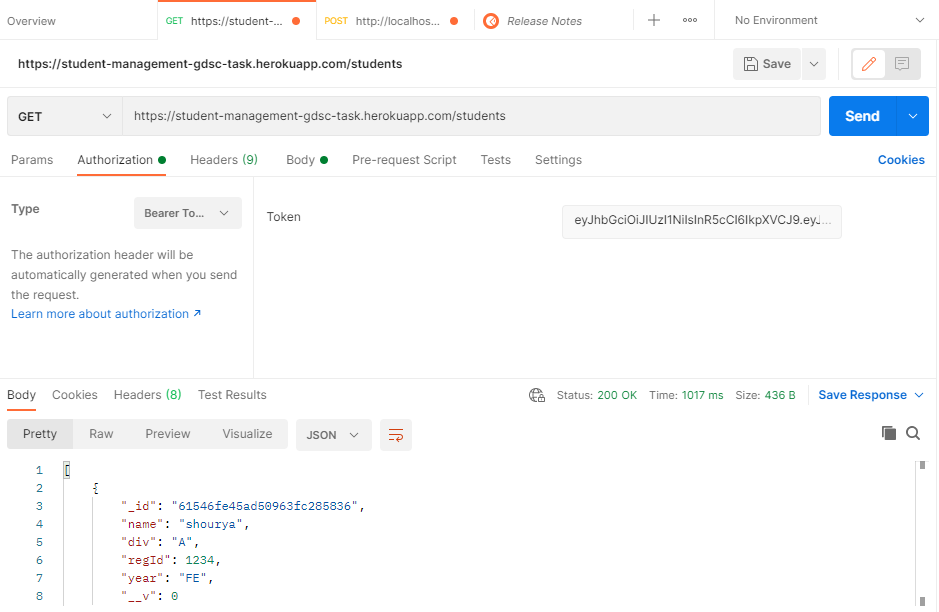Click the edit pencil icon
Image resolution: width=939 pixels, height=612 pixels.
(x=869, y=63)
